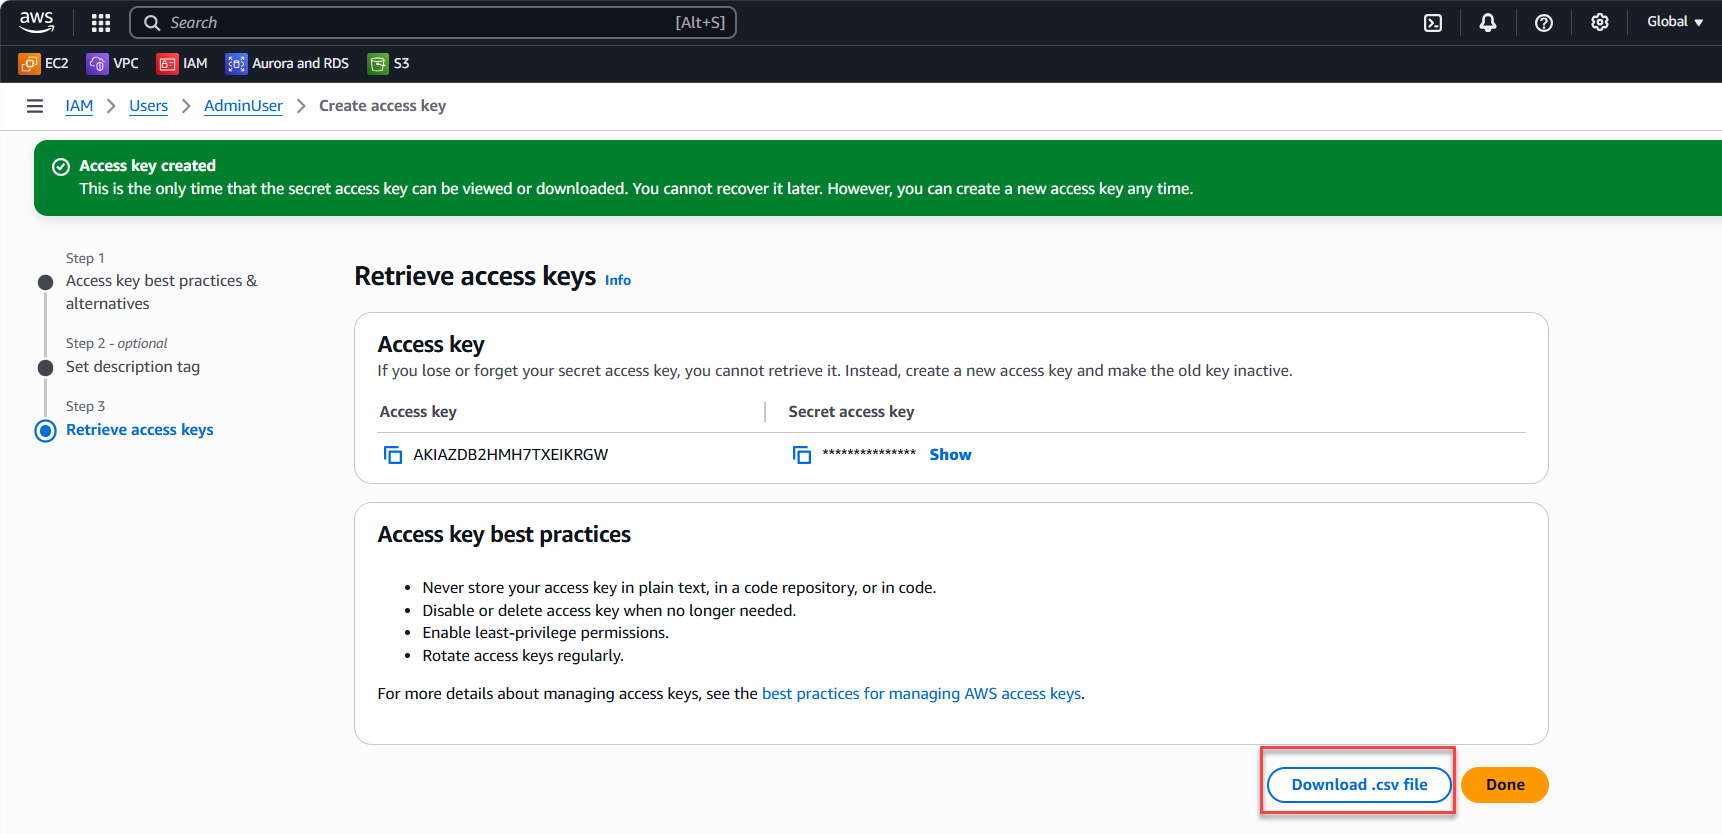Toggle the side navigation hamburger menu
Viewport: 1722px width, 834px height.
point(35,106)
